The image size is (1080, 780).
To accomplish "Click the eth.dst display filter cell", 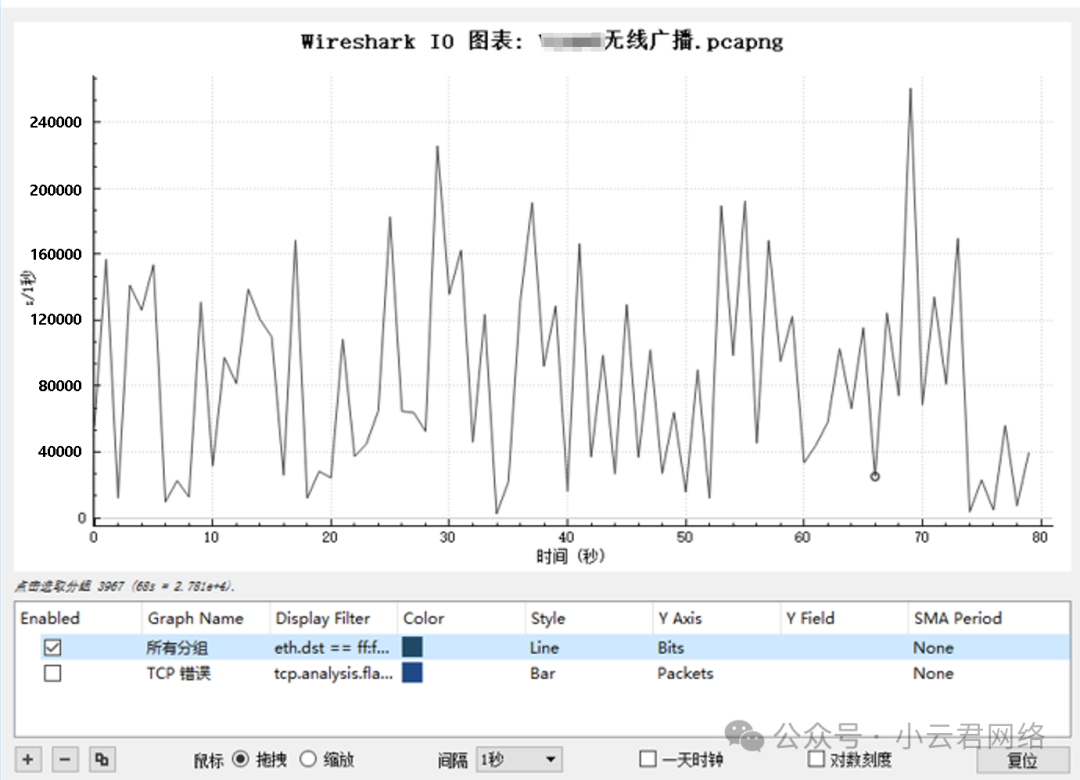I will coord(331,648).
